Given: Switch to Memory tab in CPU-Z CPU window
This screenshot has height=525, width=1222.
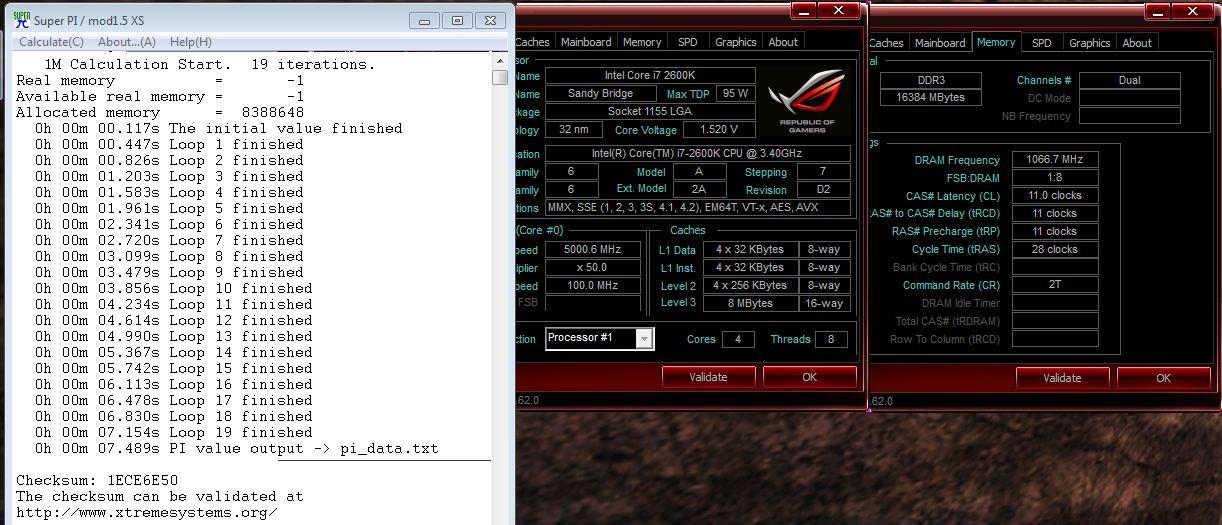Looking at the screenshot, I should point(642,42).
